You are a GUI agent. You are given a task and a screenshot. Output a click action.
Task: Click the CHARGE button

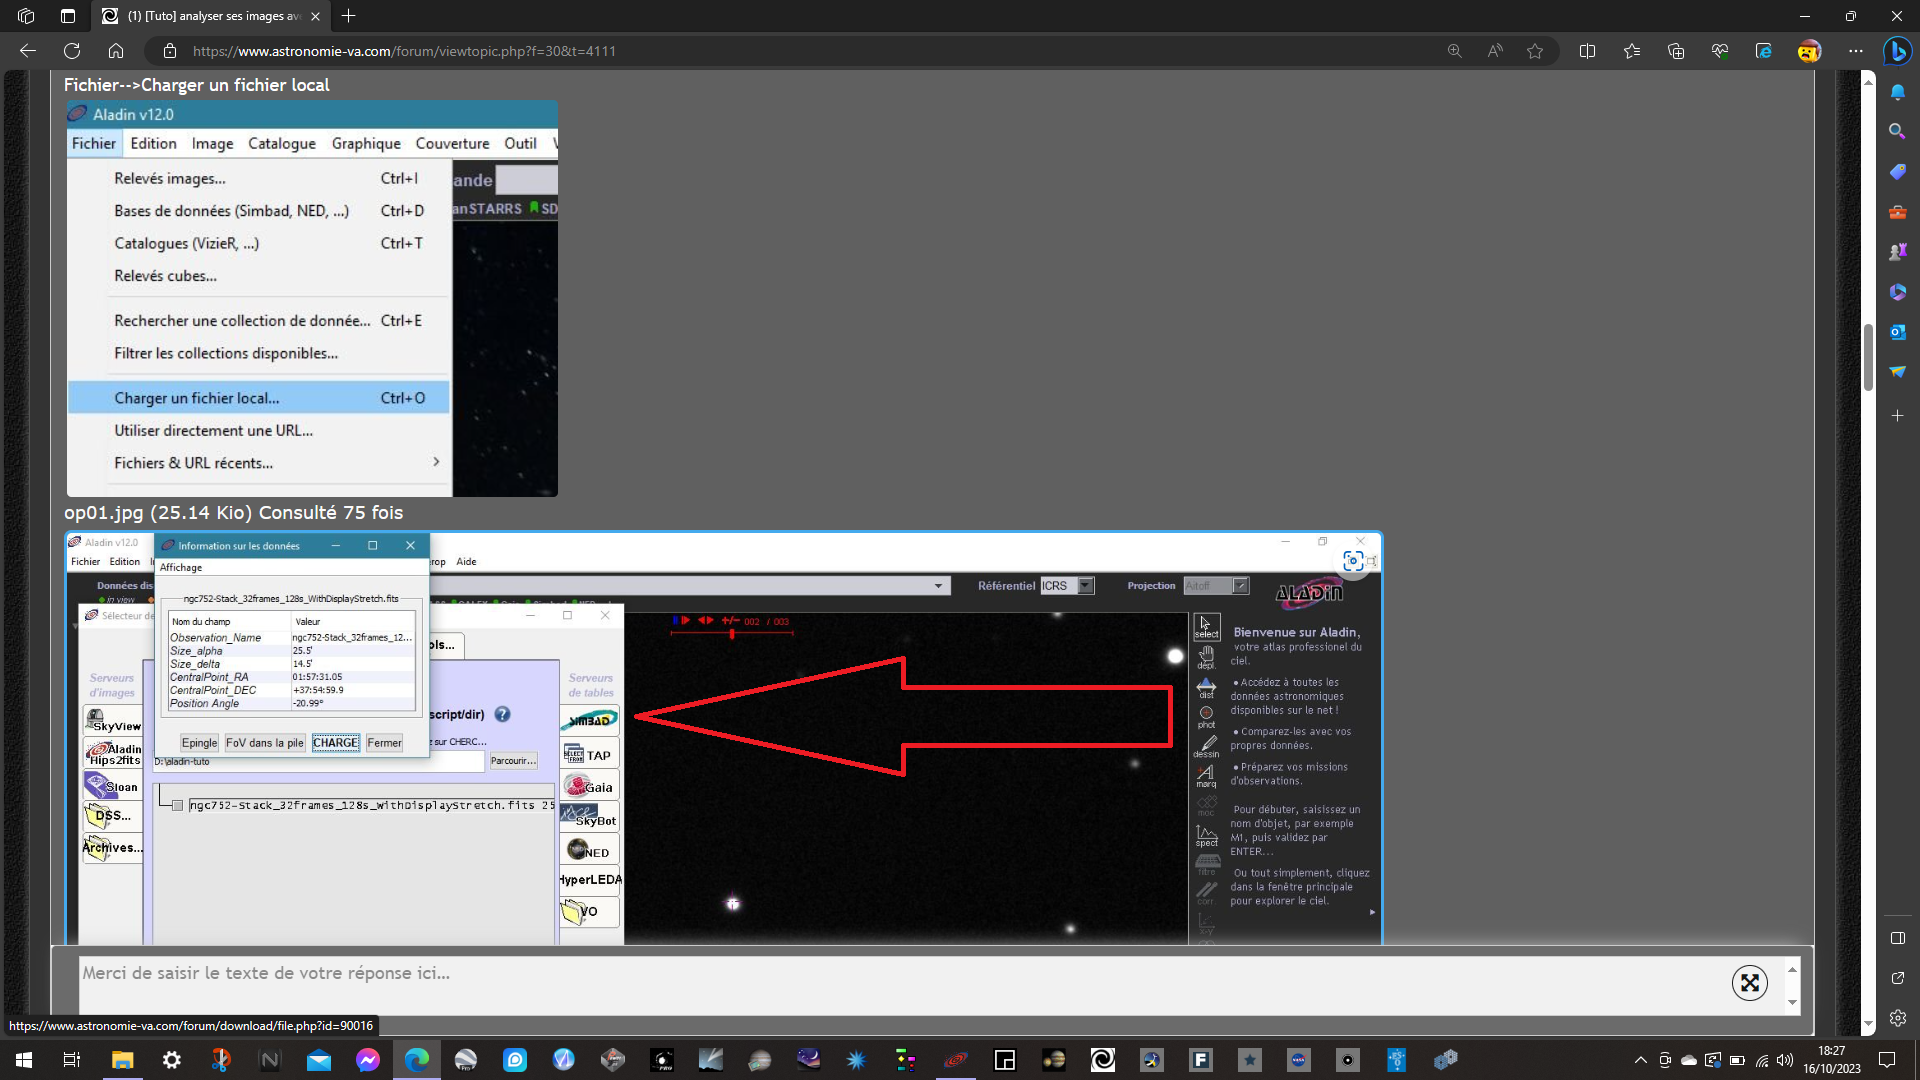coord(335,743)
